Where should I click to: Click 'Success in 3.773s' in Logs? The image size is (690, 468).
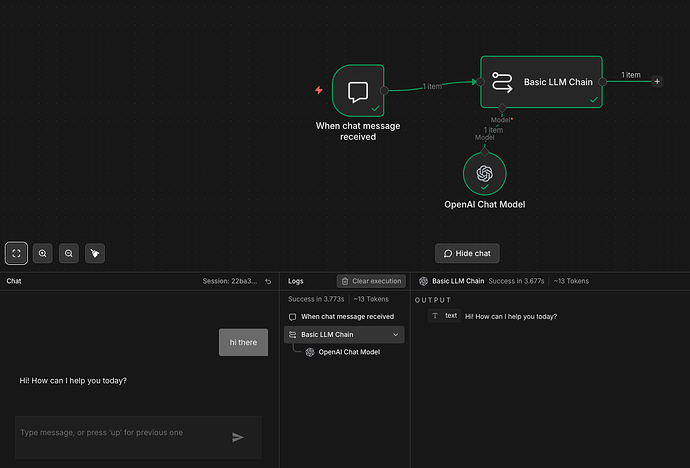pyautogui.click(x=316, y=299)
